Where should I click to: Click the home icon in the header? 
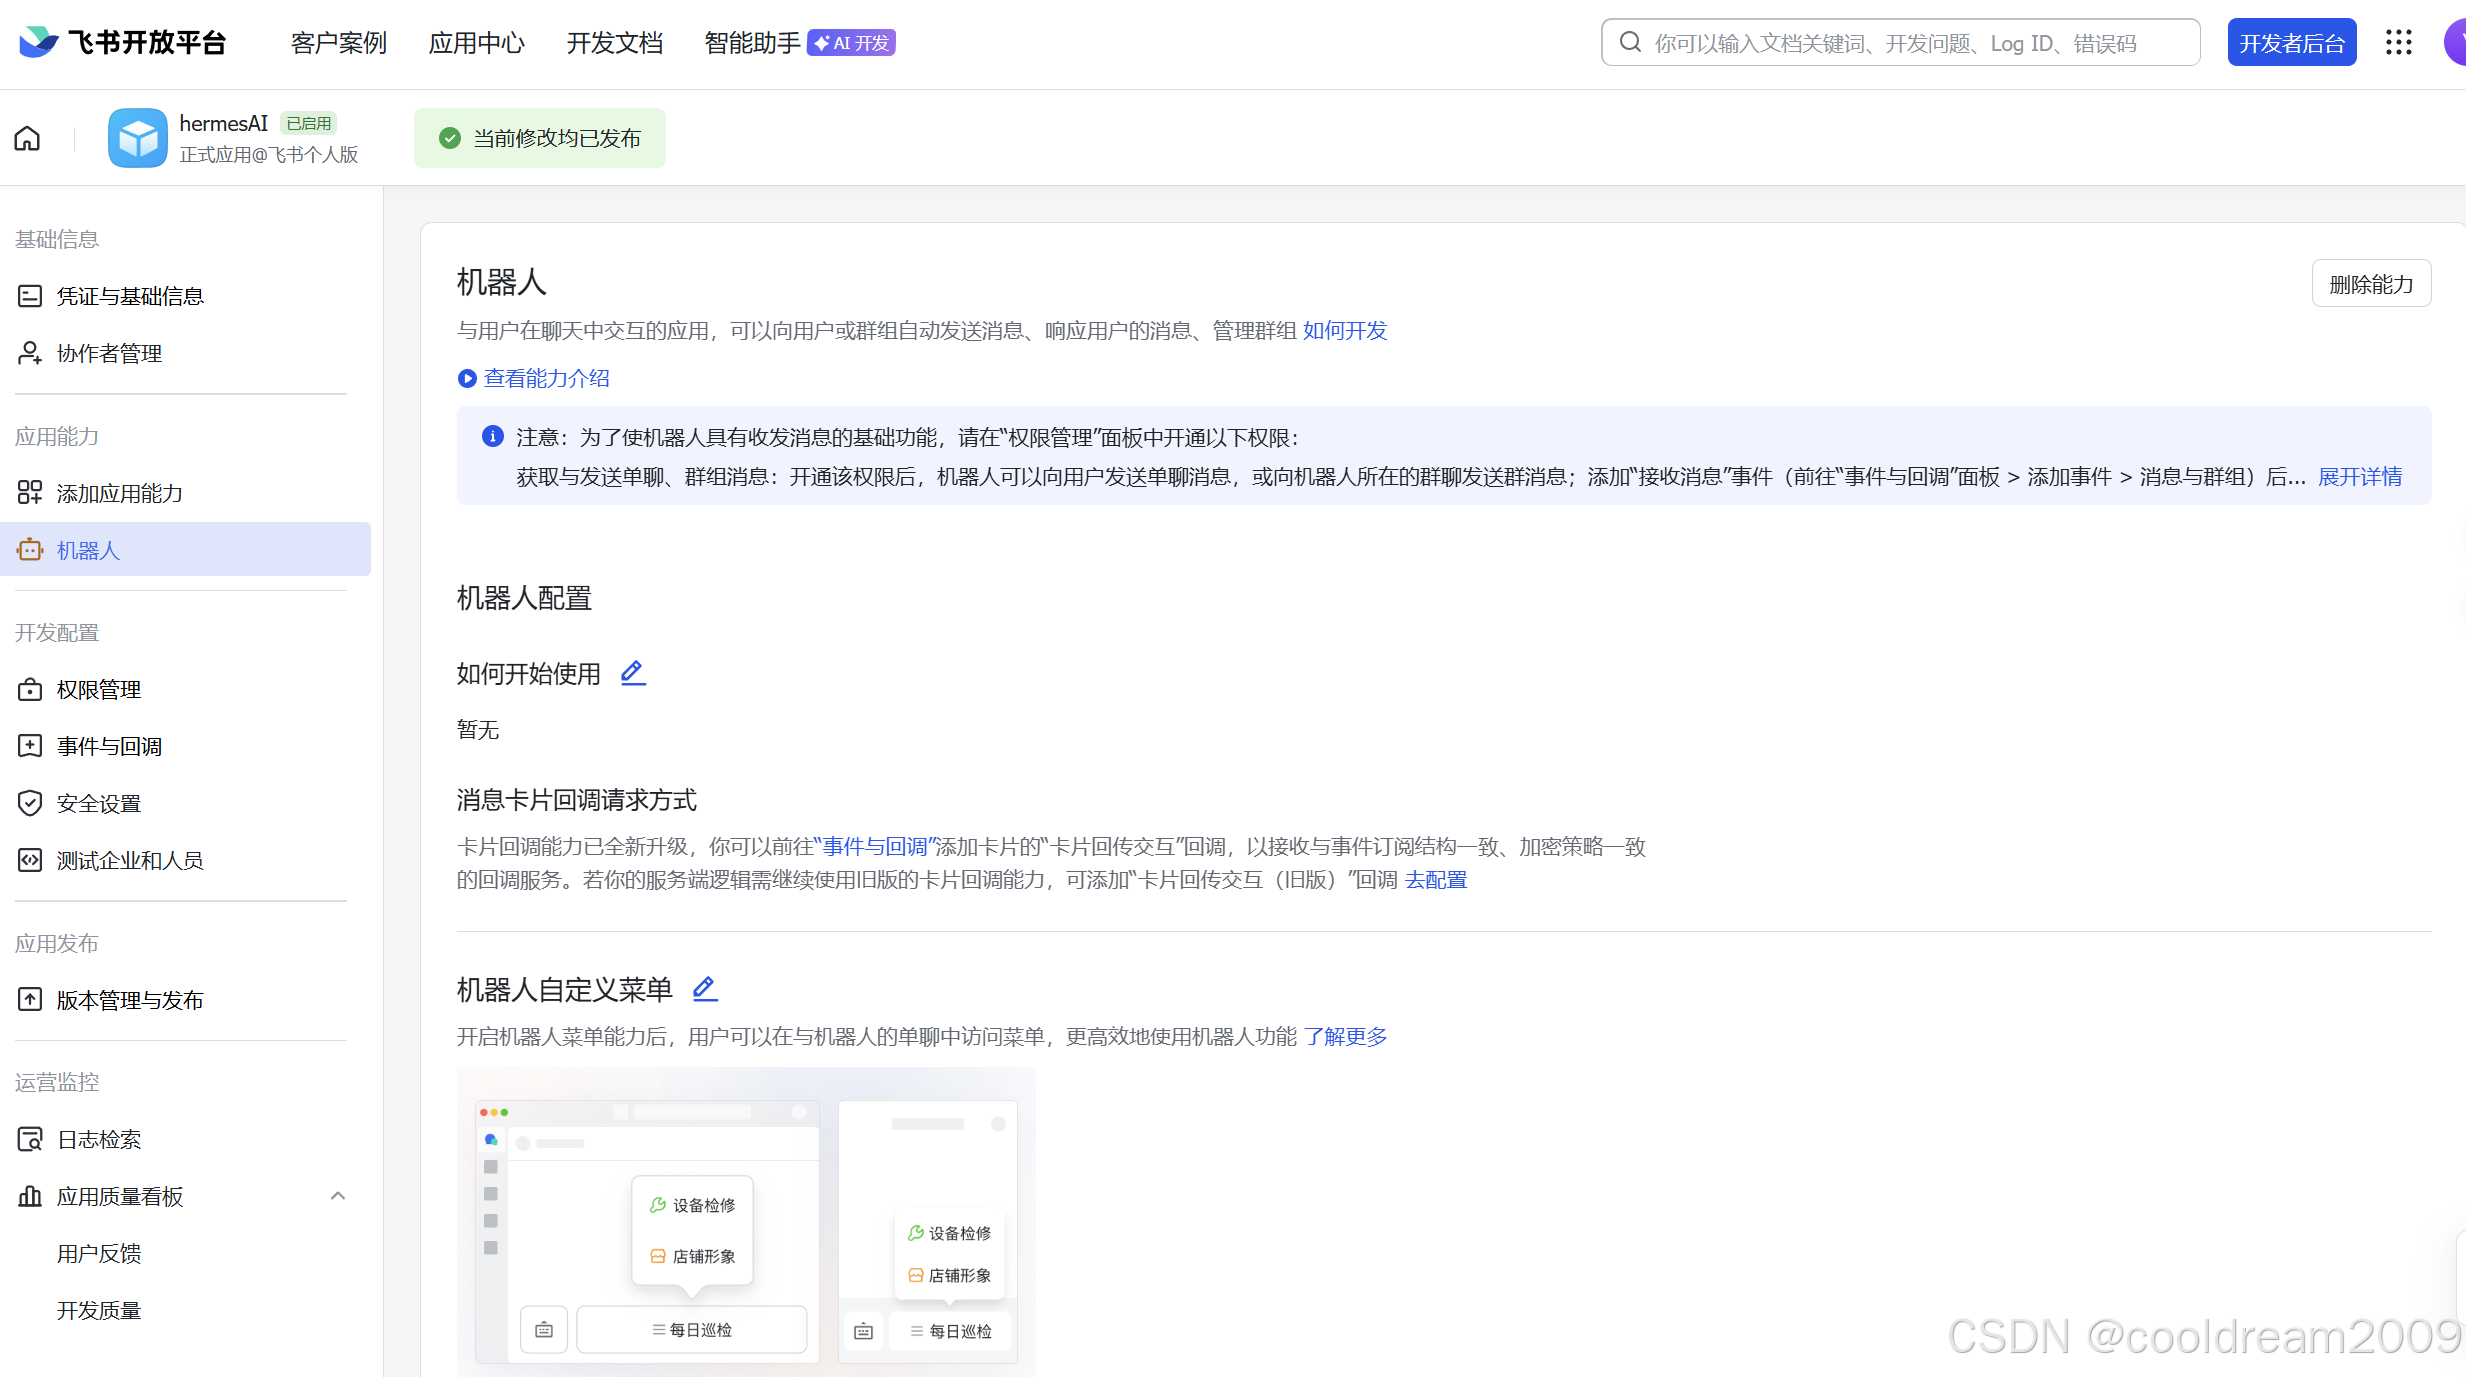coord(28,138)
